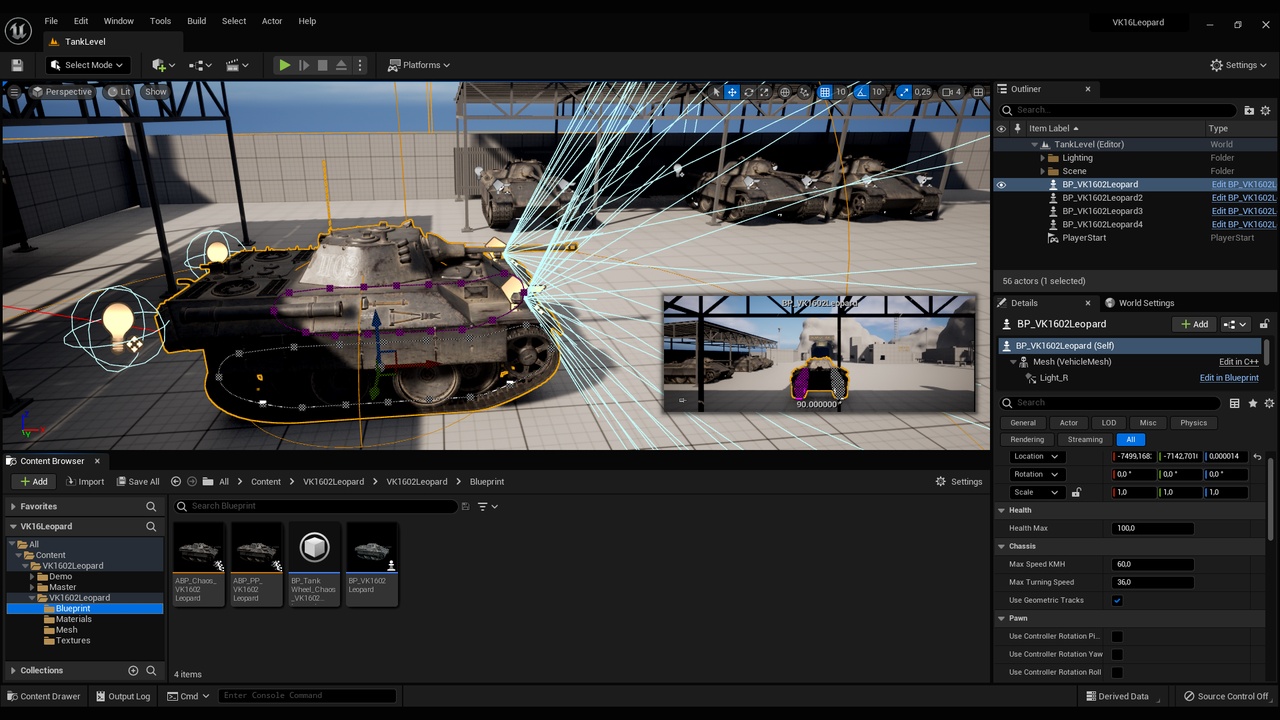This screenshot has height=720, width=1280.
Task: Select the Scale tool in viewport
Action: pyautogui.click(x=764, y=92)
